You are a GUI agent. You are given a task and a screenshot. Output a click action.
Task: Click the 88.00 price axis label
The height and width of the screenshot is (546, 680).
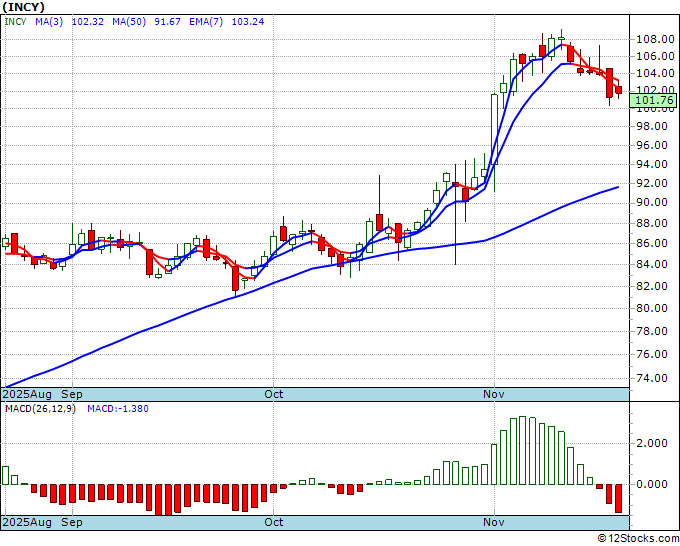coord(652,223)
